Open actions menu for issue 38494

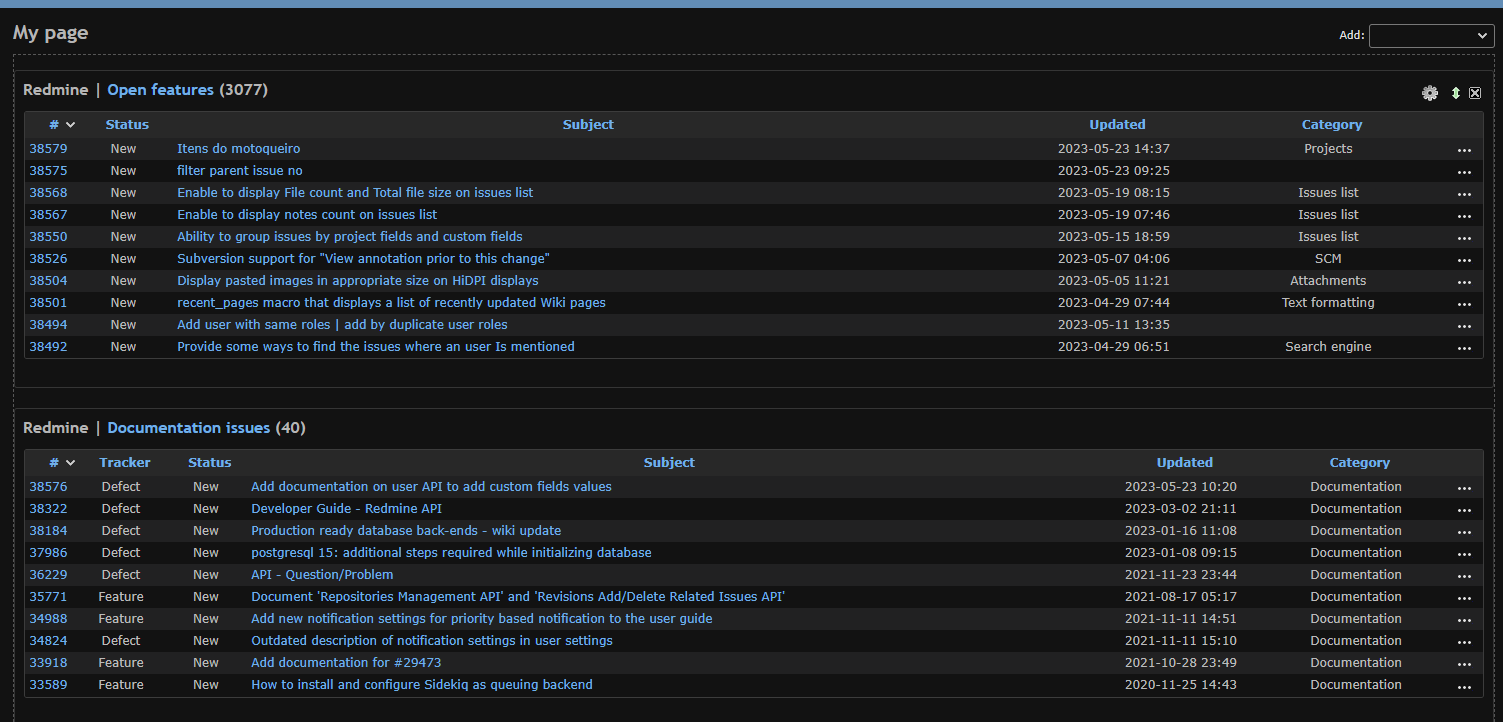1464,326
